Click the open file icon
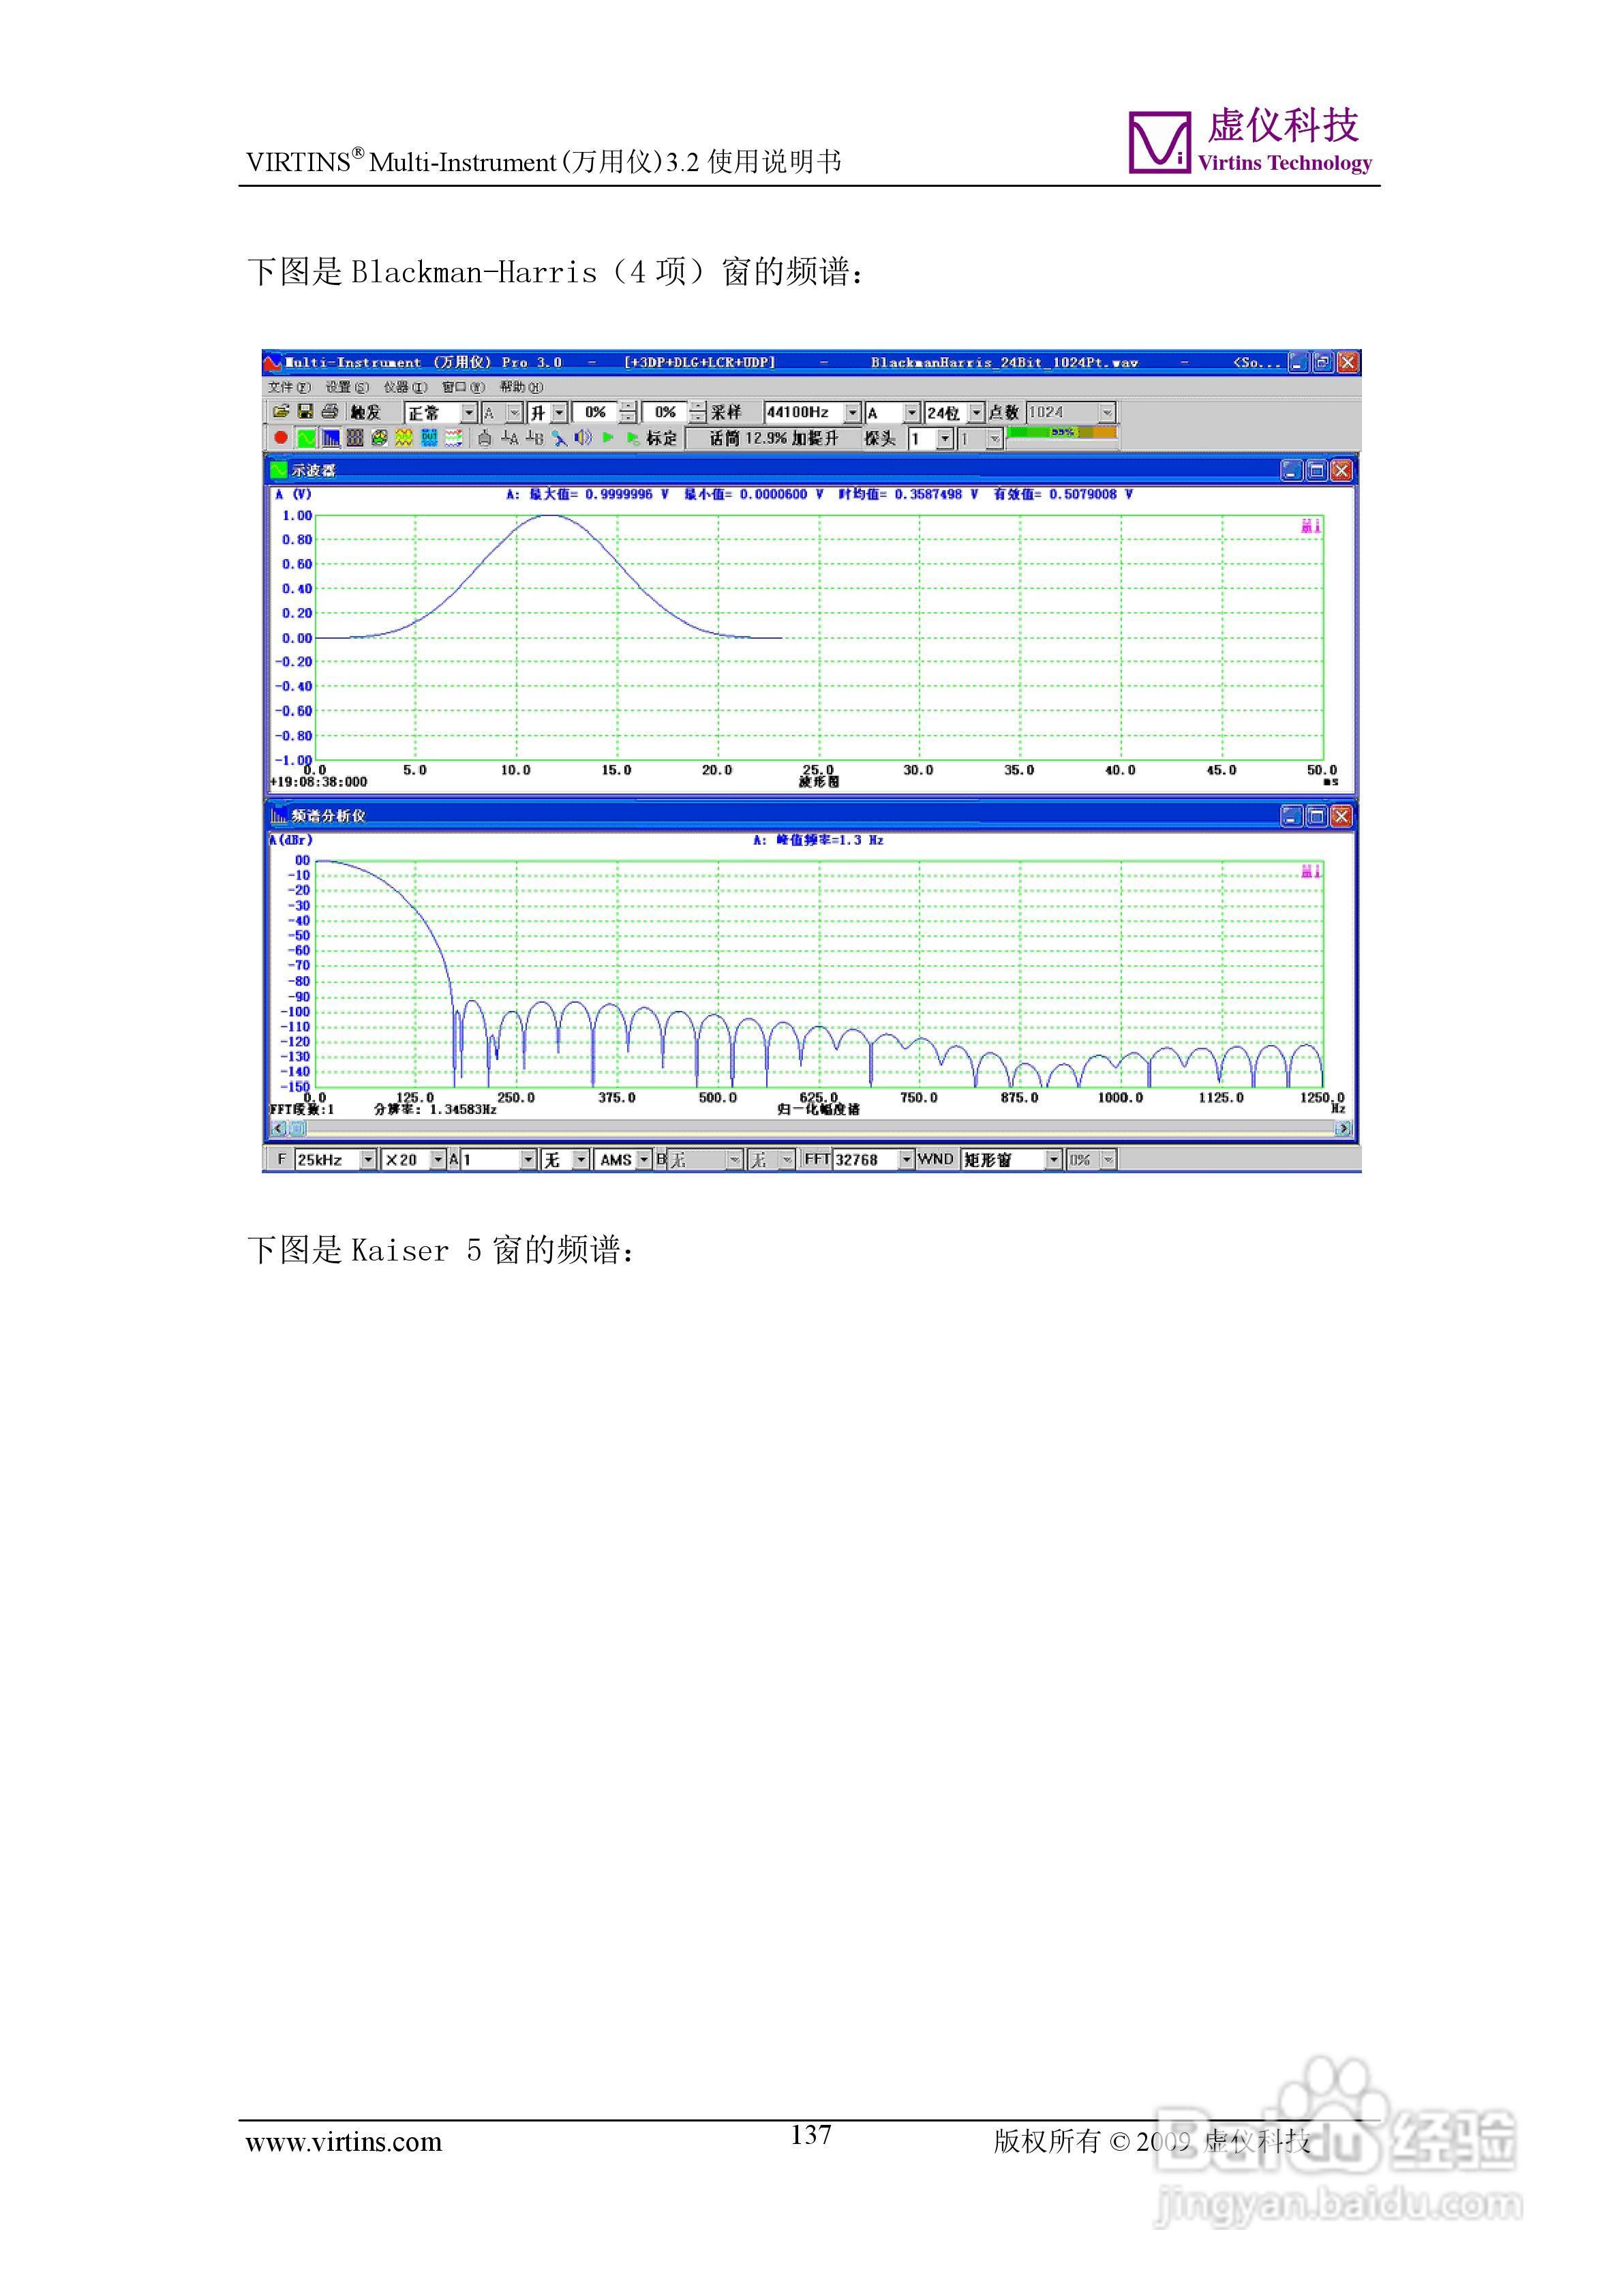This screenshot has height=2296, width=1623. click(x=281, y=412)
